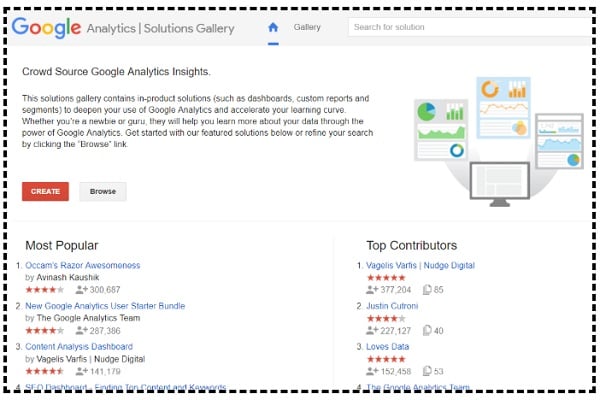
Task: Click users icon beside 377,204
Action: pyautogui.click(x=372, y=290)
